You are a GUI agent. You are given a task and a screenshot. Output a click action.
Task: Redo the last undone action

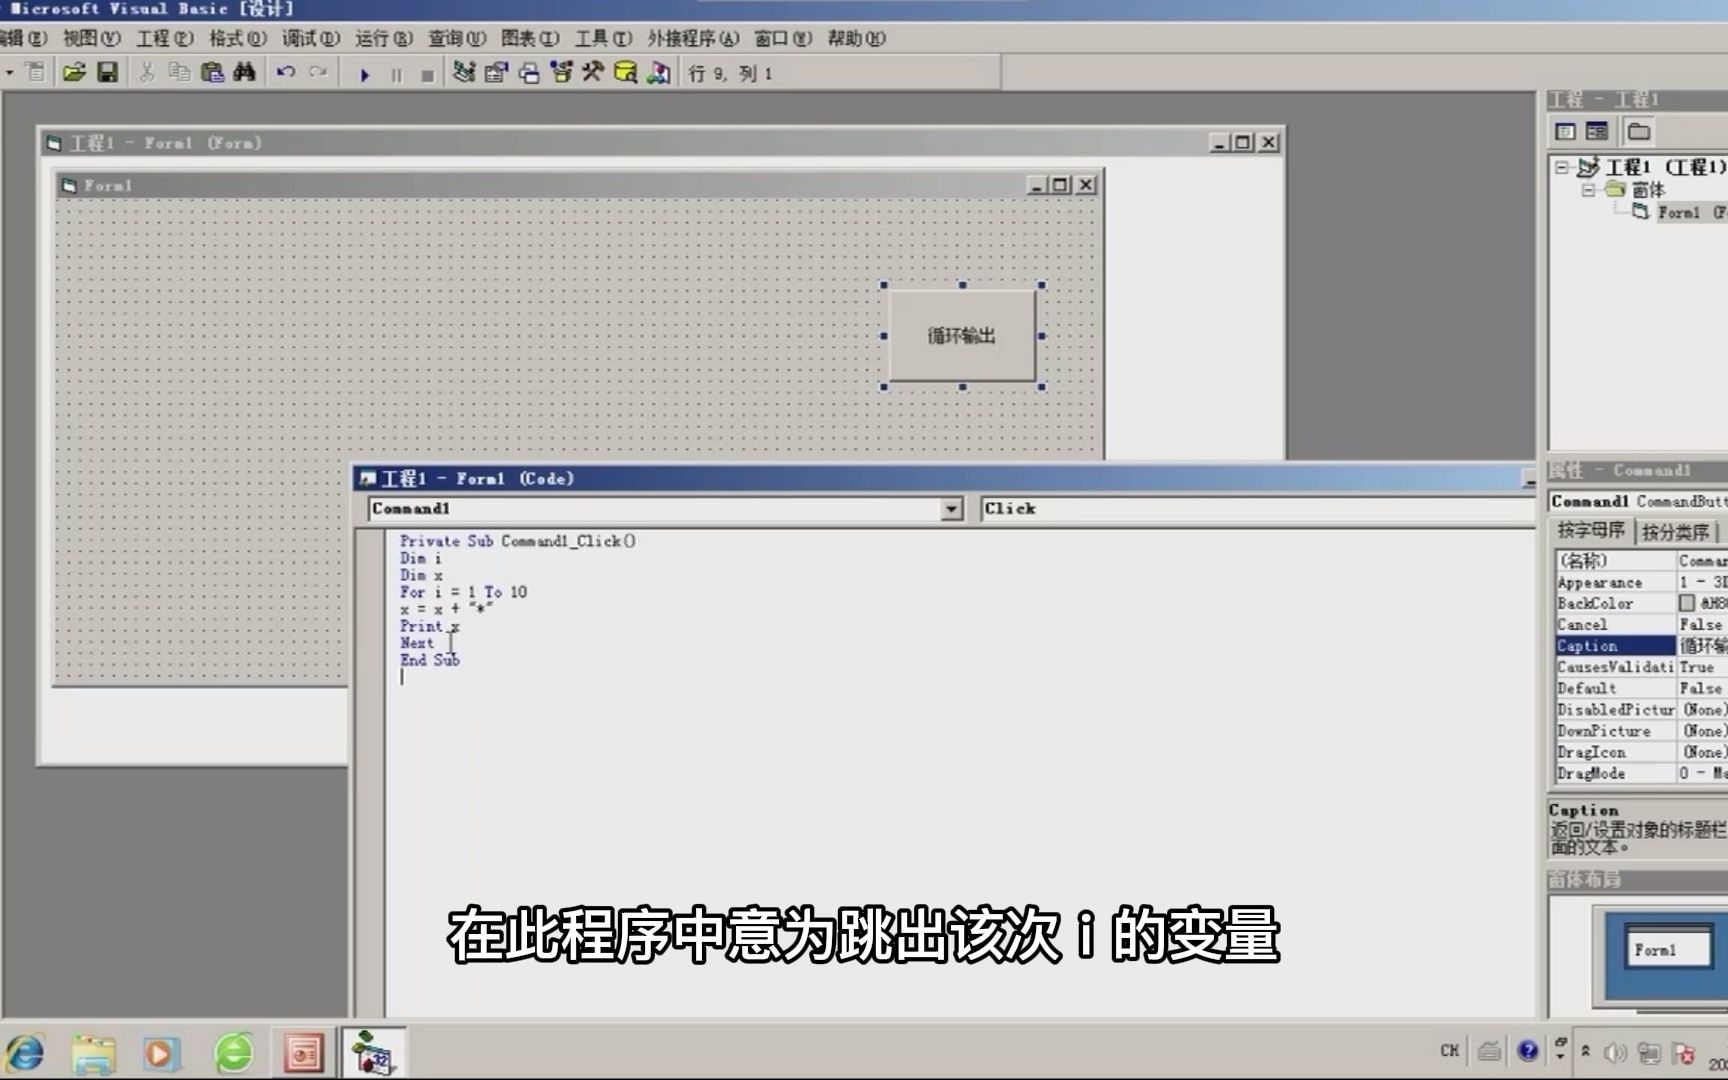(x=318, y=72)
